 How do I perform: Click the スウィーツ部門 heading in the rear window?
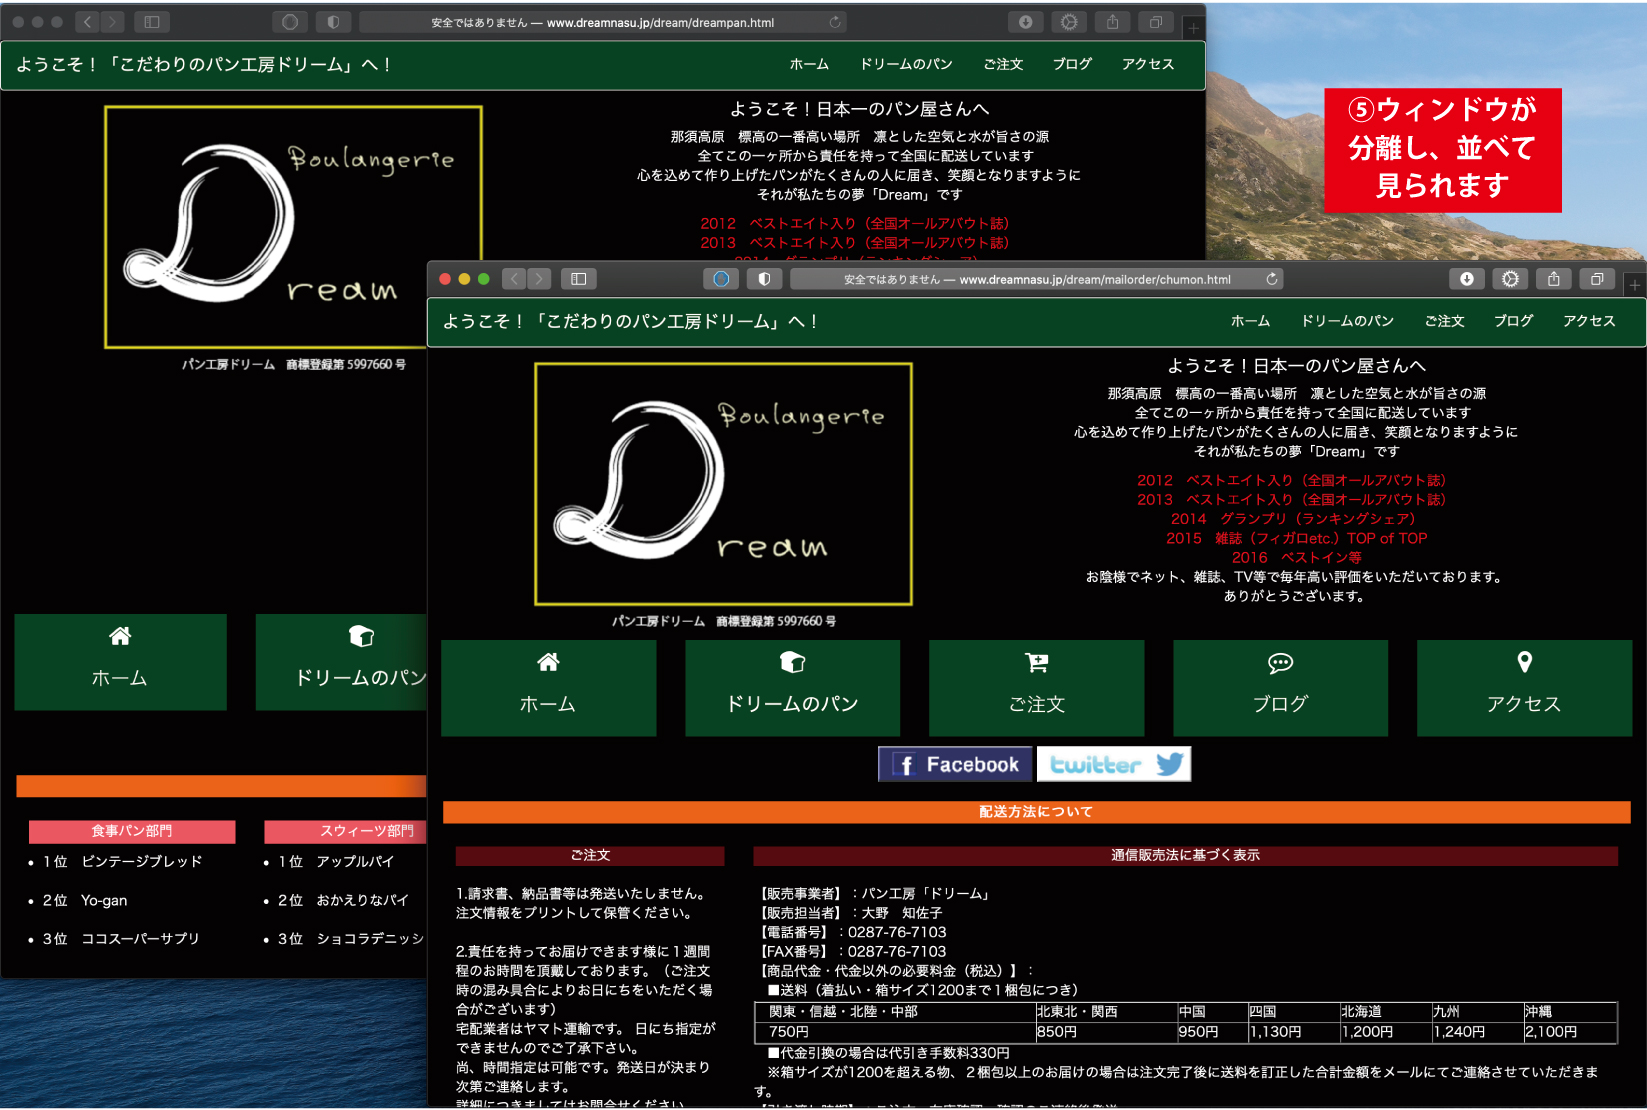pos(345,831)
